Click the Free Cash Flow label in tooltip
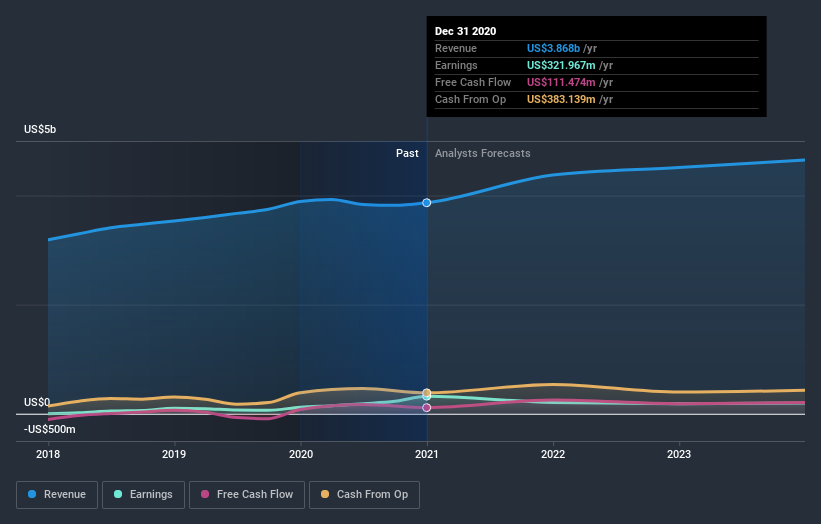The image size is (821, 524). 473,82
